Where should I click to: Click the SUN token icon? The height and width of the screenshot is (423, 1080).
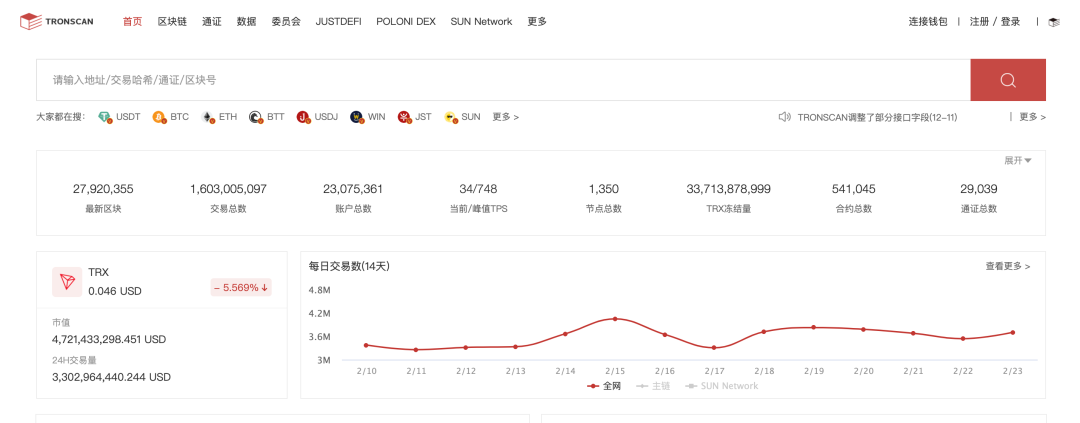pos(450,117)
